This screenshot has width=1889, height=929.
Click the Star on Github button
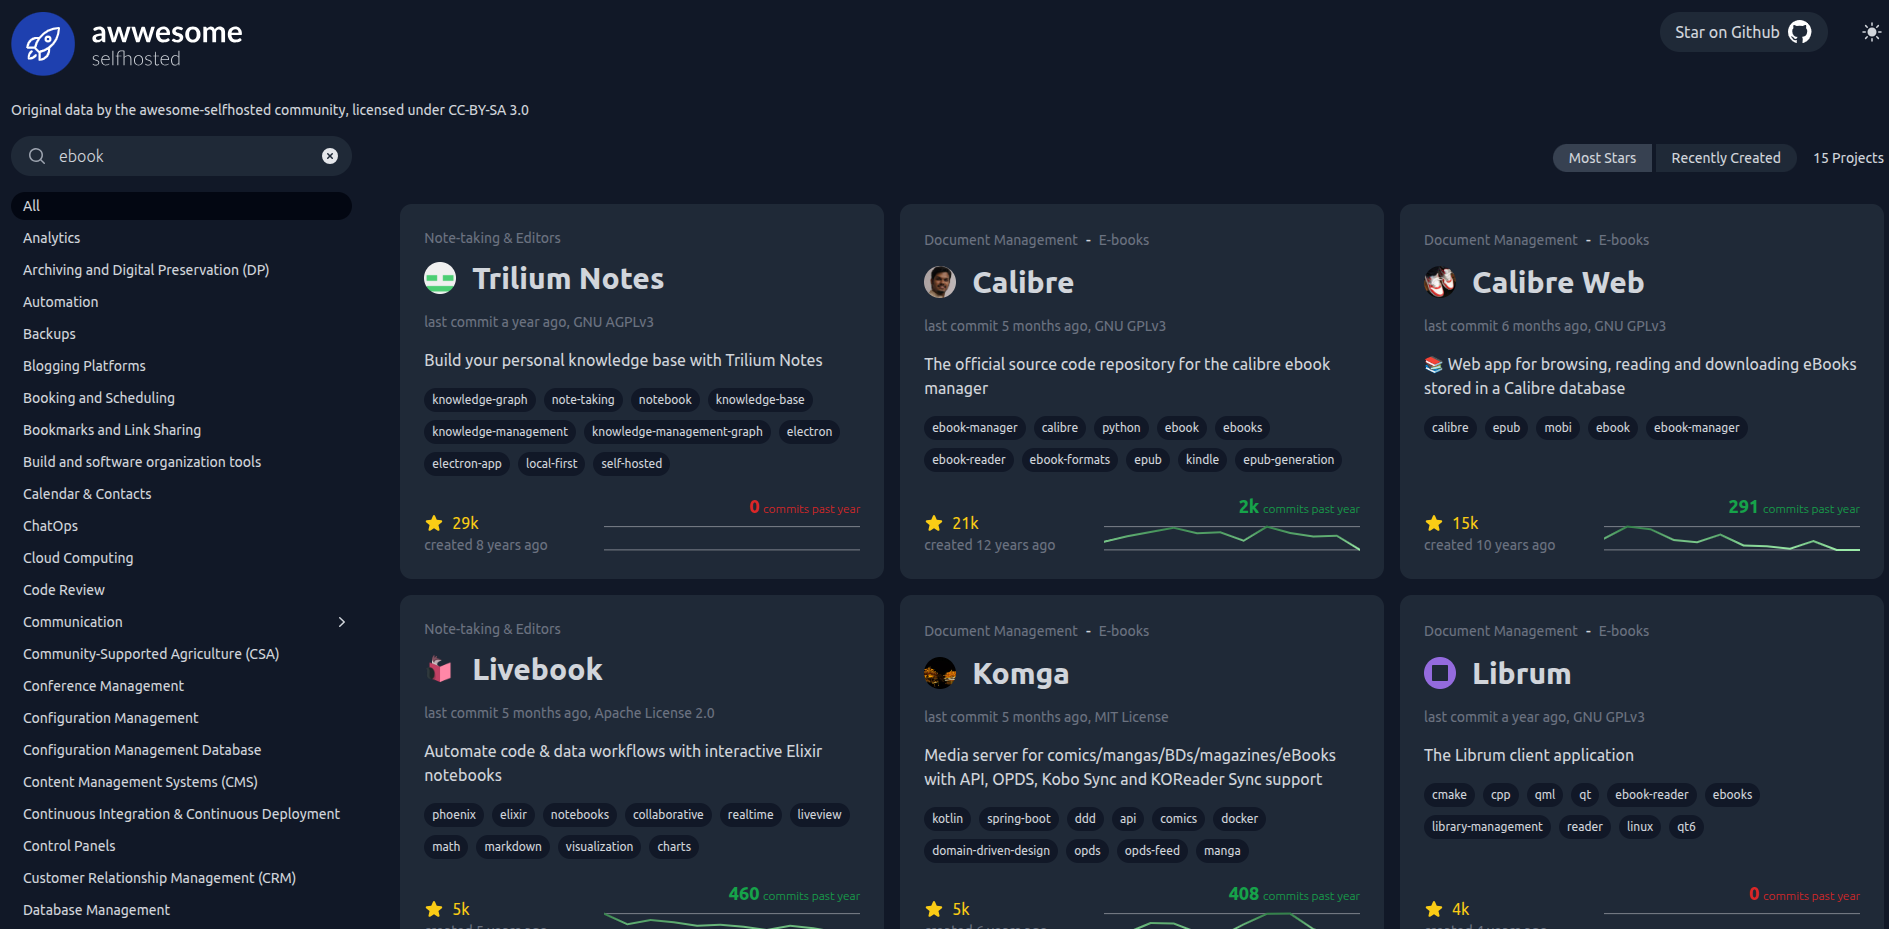pos(1743,32)
